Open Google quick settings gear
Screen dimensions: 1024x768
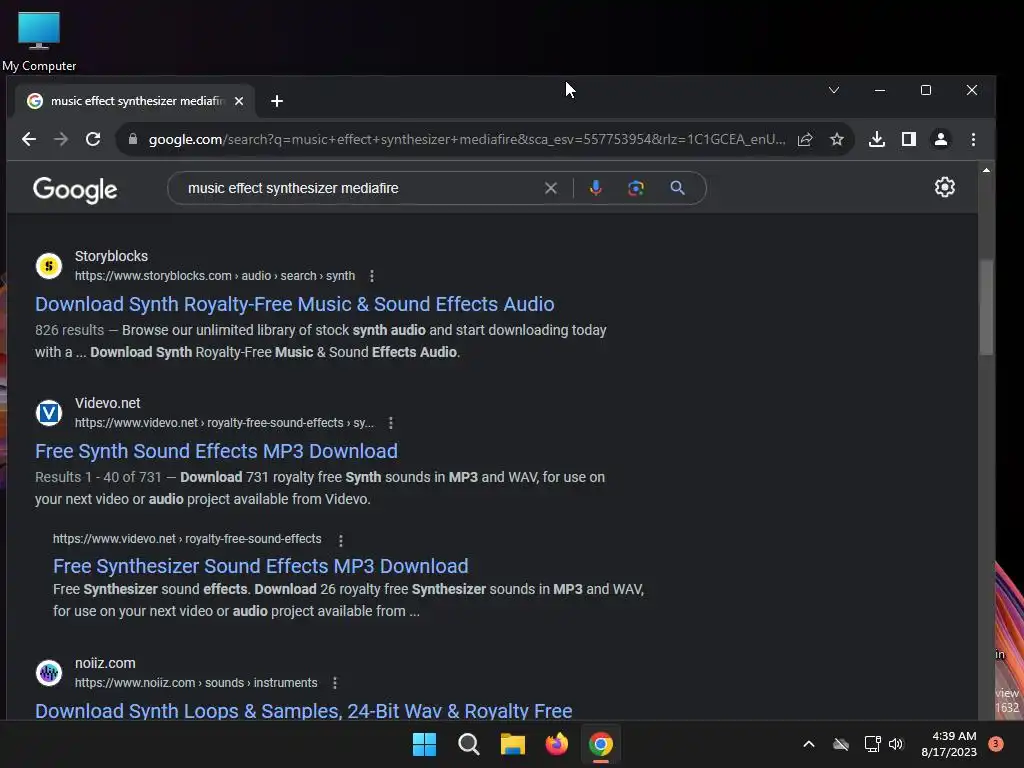point(944,187)
